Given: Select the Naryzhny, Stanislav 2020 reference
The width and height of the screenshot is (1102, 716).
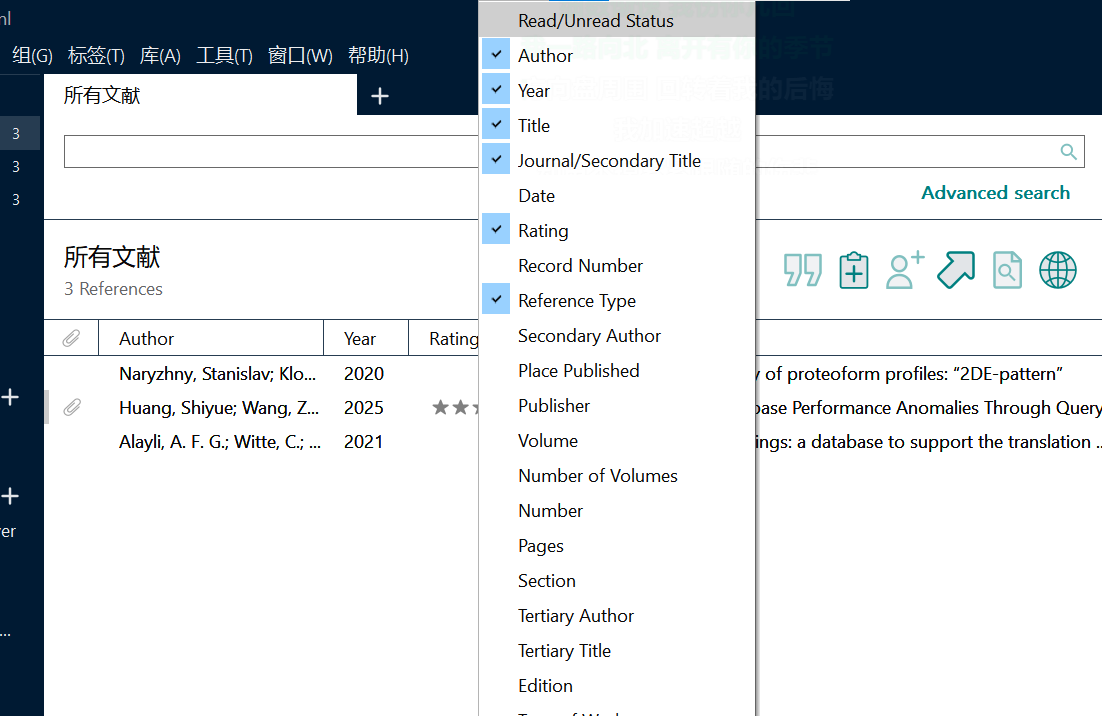Looking at the screenshot, I should [217, 374].
